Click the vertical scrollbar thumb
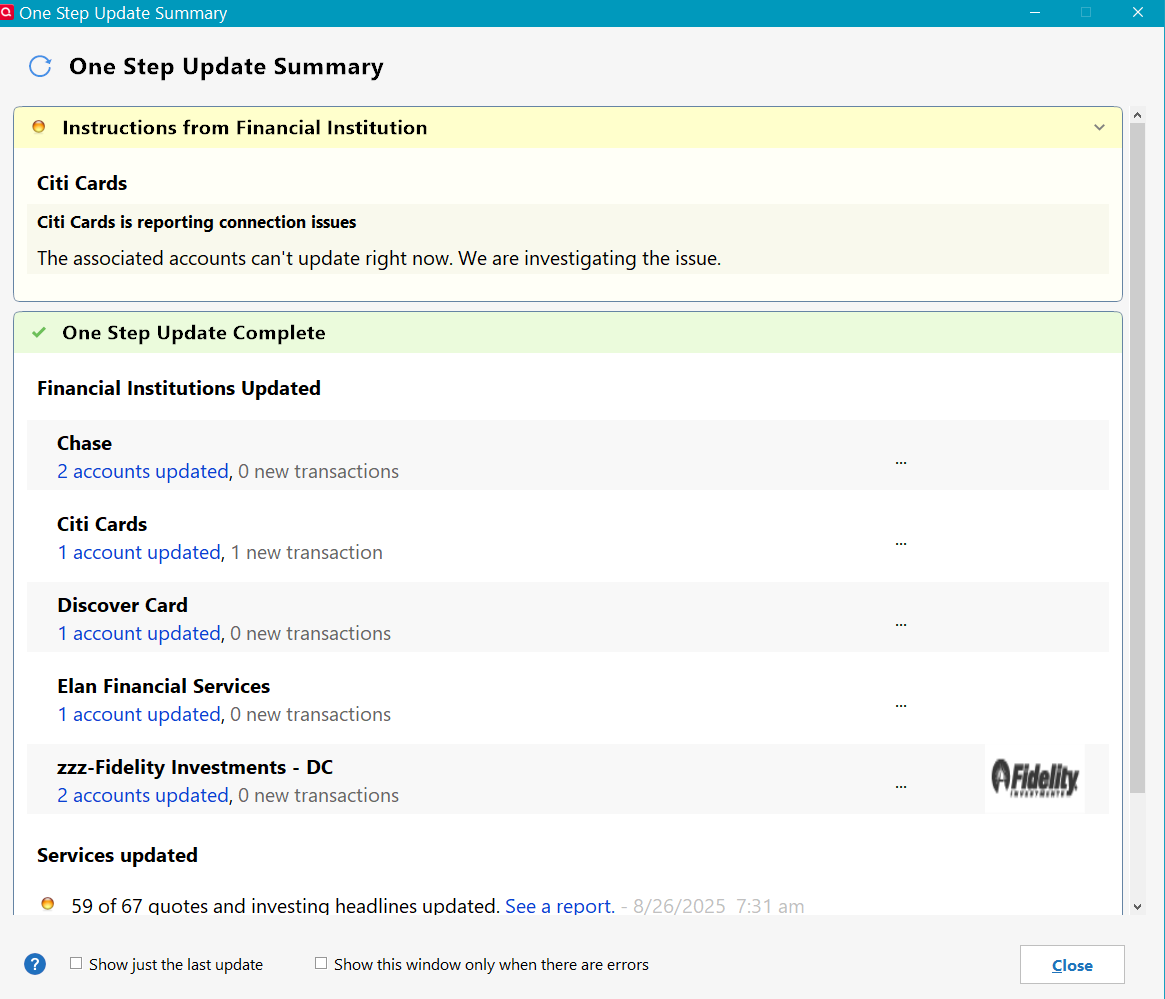The height and width of the screenshot is (999, 1165). click(x=1138, y=458)
